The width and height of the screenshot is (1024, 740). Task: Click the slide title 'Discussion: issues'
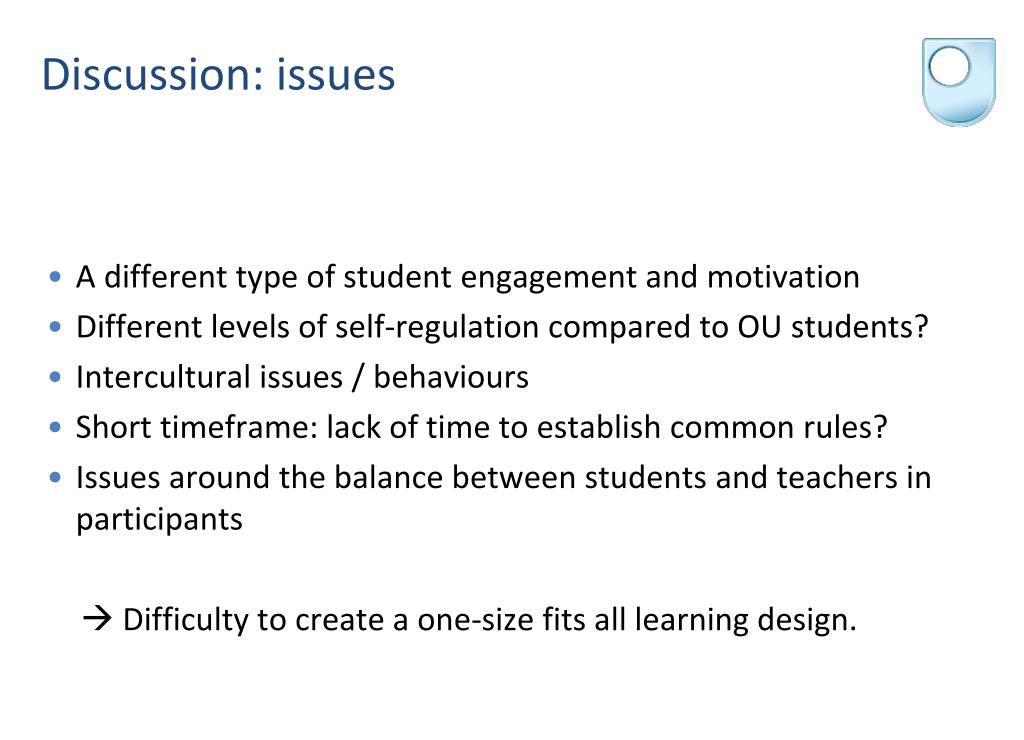click(x=219, y=74)
